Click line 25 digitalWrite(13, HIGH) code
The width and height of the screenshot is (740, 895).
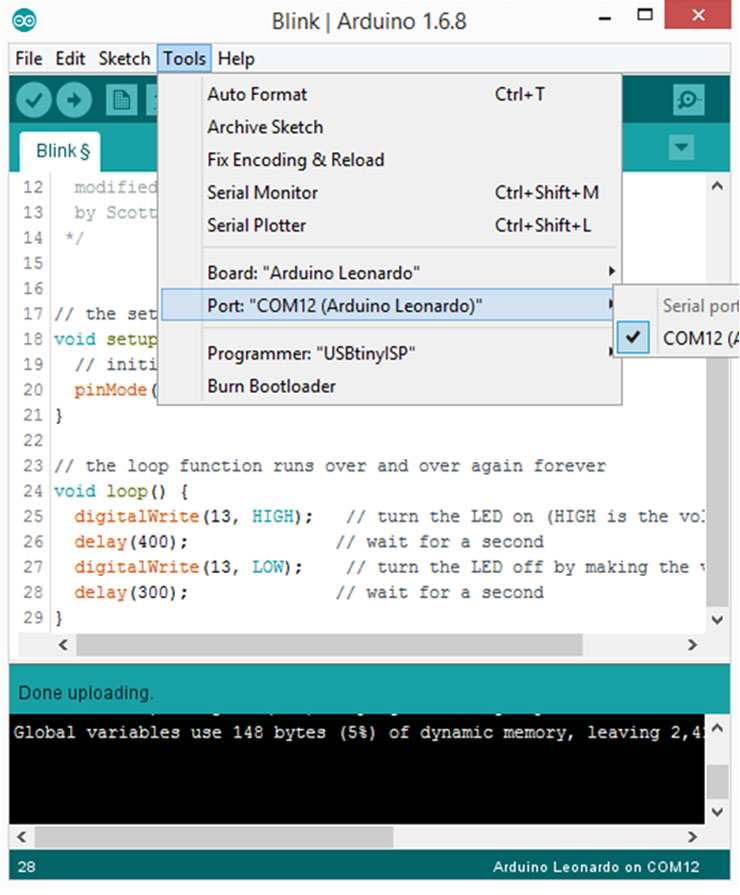point(194,517)
